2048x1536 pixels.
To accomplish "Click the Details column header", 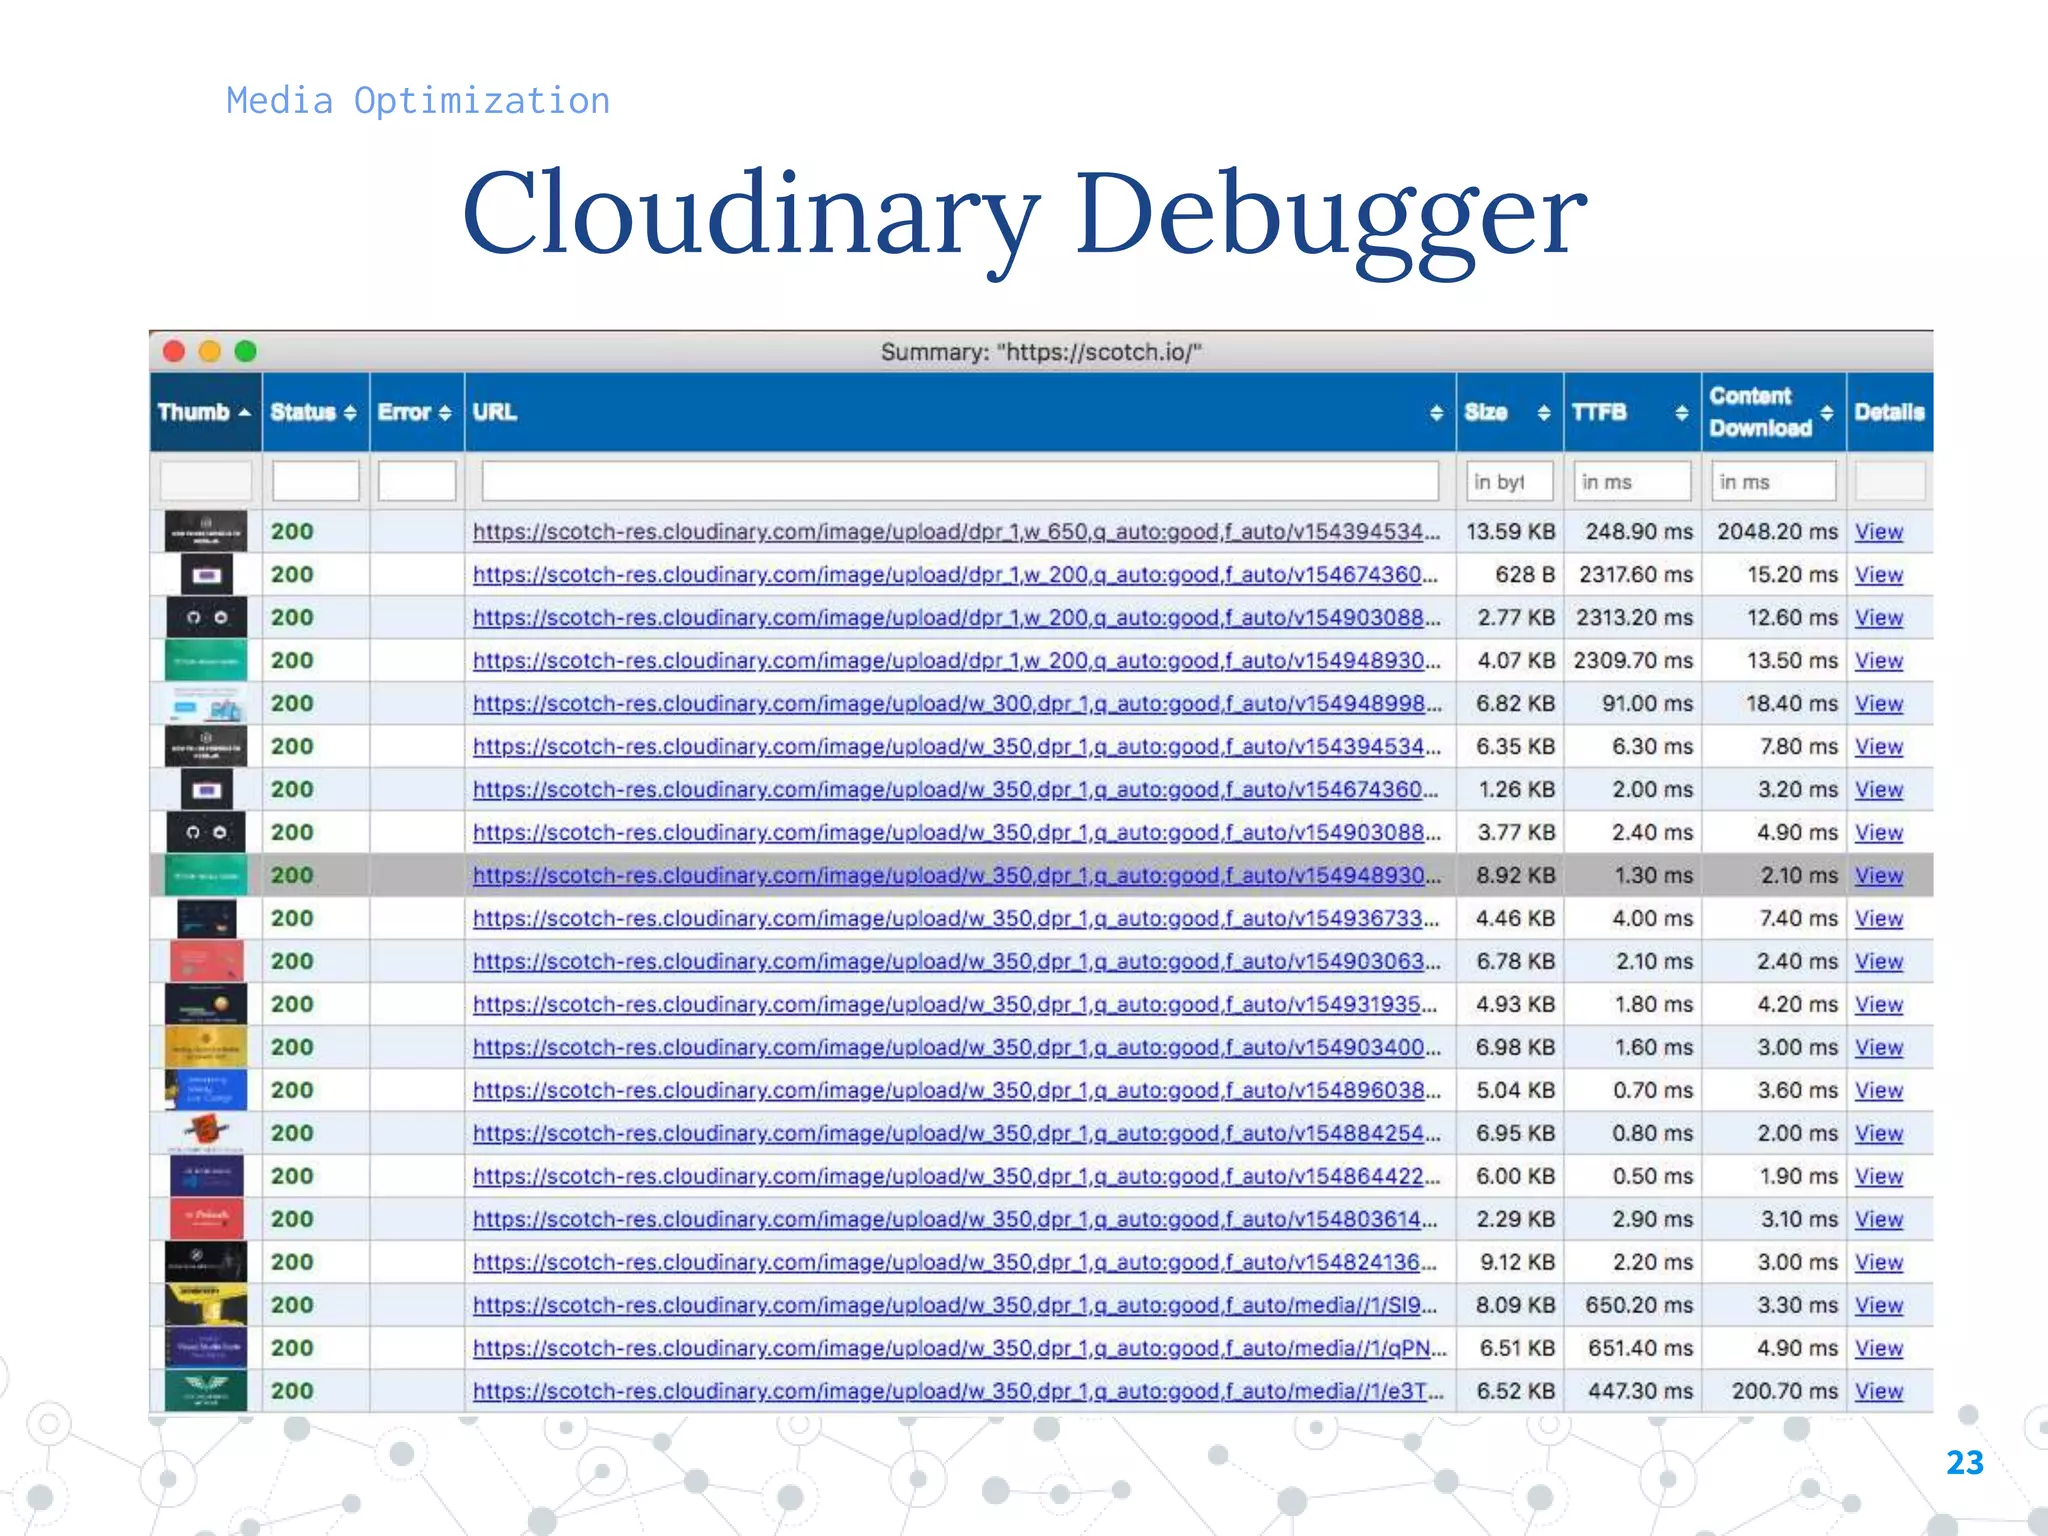I will (x=1889, y=412).
